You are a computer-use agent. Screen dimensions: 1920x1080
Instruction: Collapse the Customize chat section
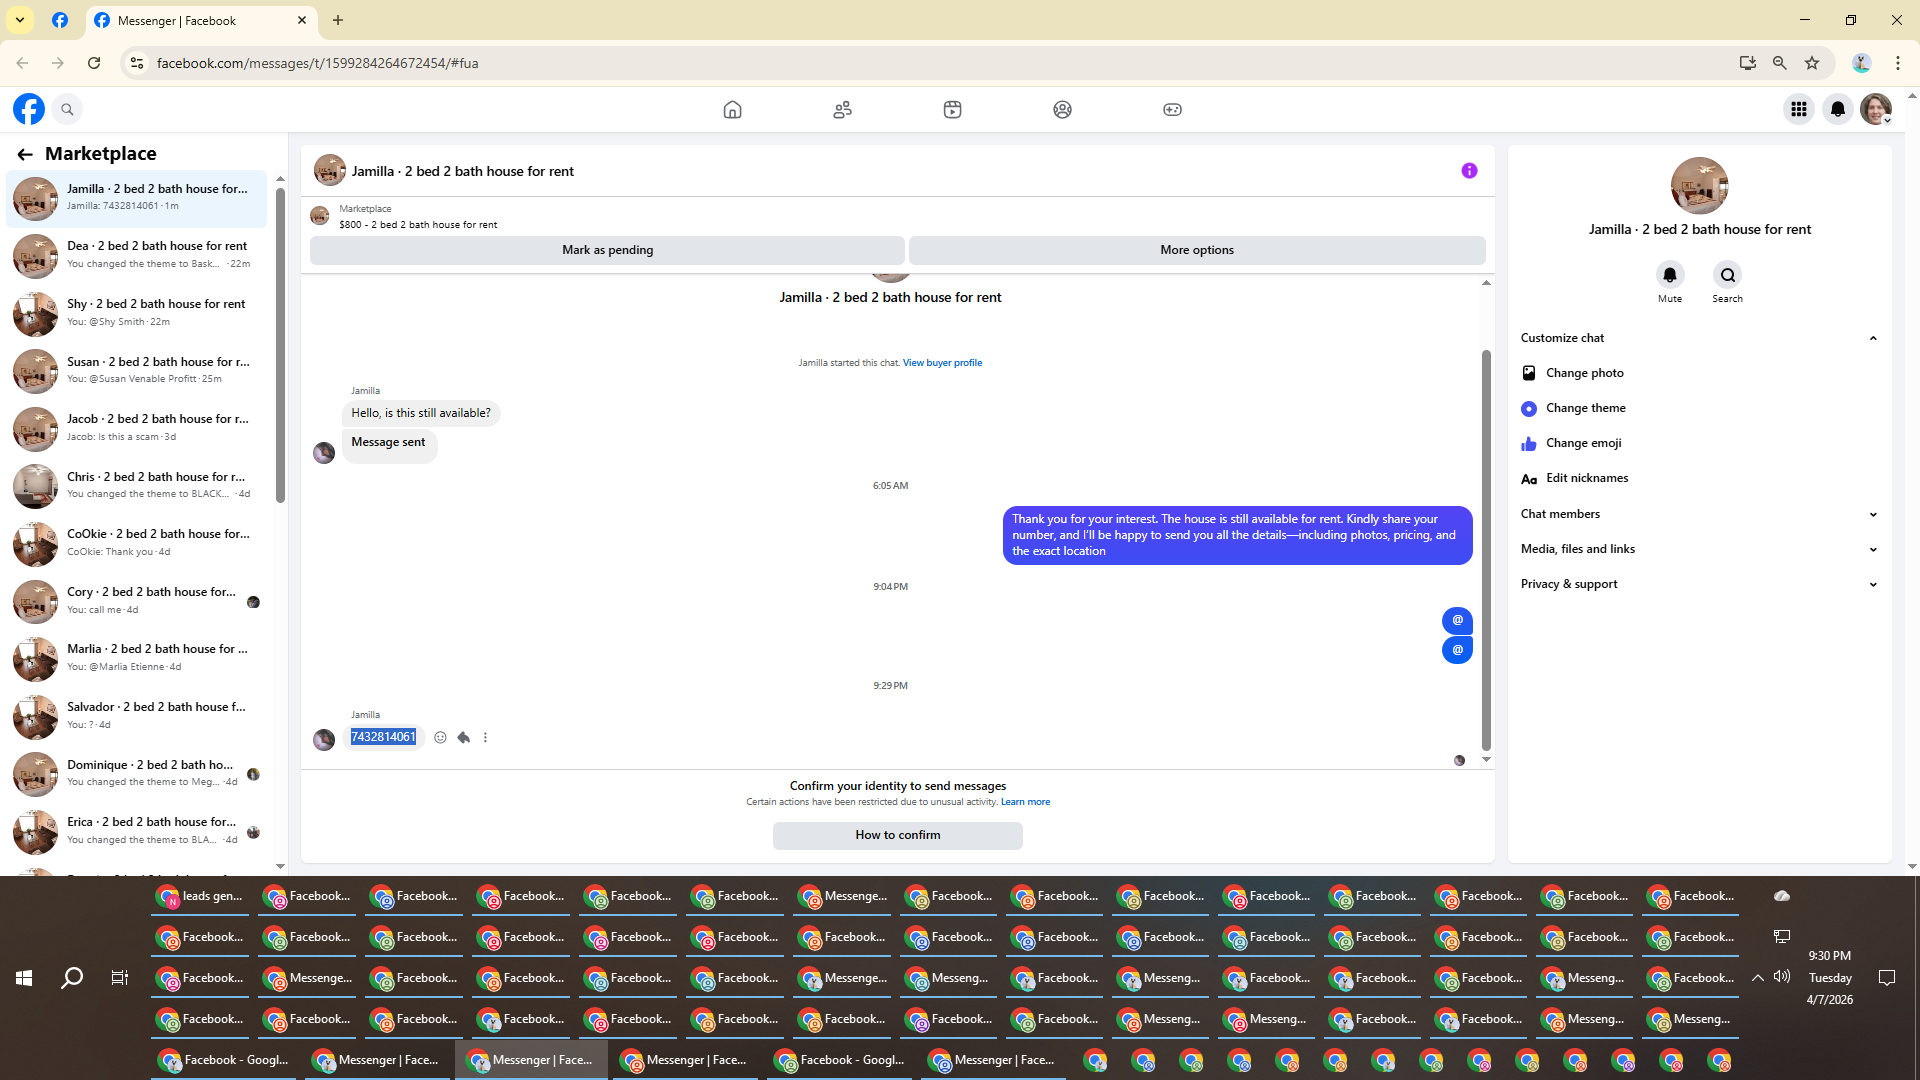pos(1872,338)
